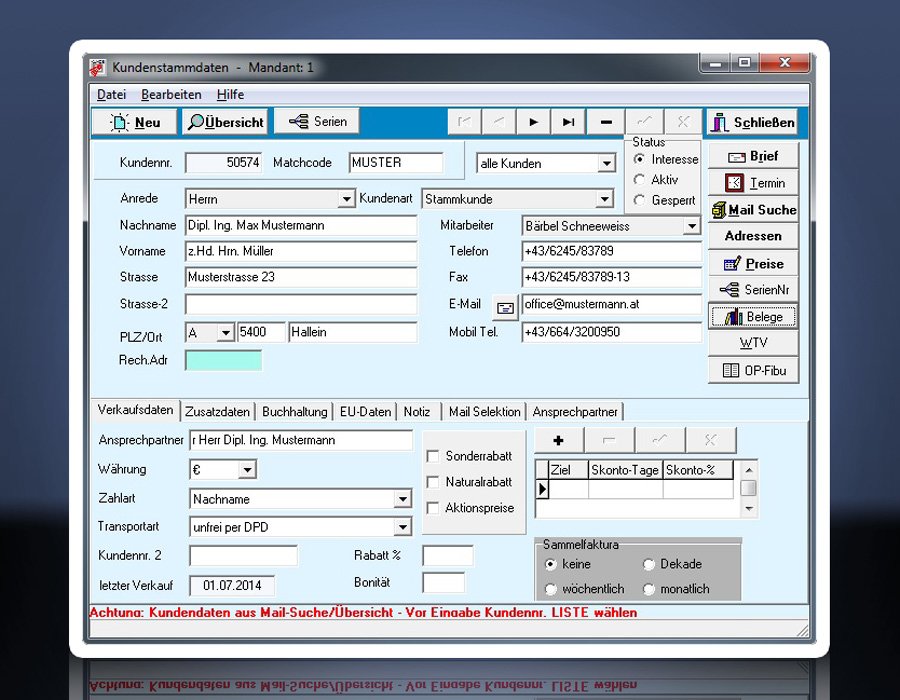This screenshot has width=900, height=700.
Task: Remove payment term row with minus button
Action: coord(609,440)
